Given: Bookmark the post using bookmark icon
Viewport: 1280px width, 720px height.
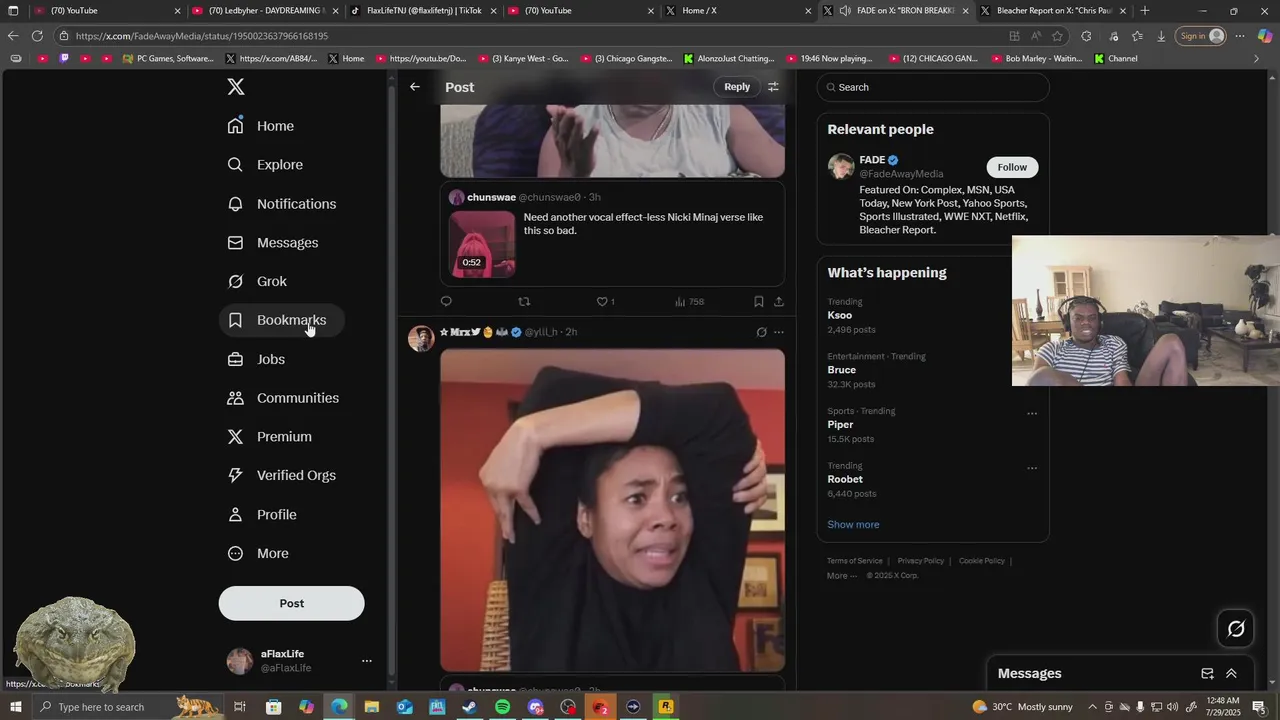Looking at the screenshot, I should (x=759, y=301).
